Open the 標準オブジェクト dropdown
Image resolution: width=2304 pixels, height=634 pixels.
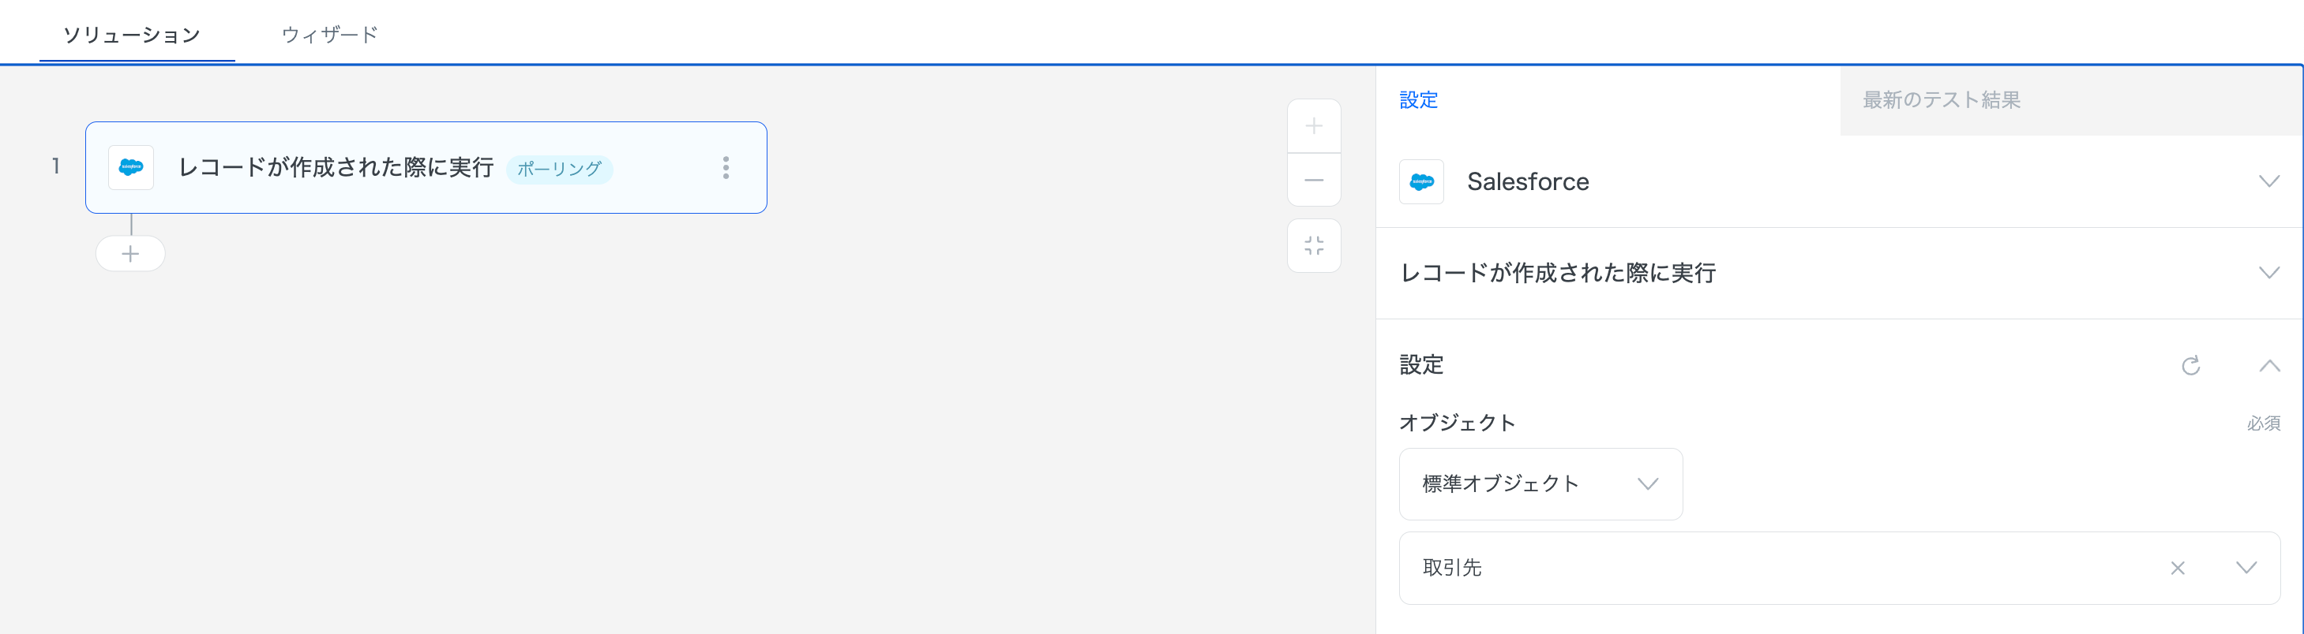(1540, 484)
